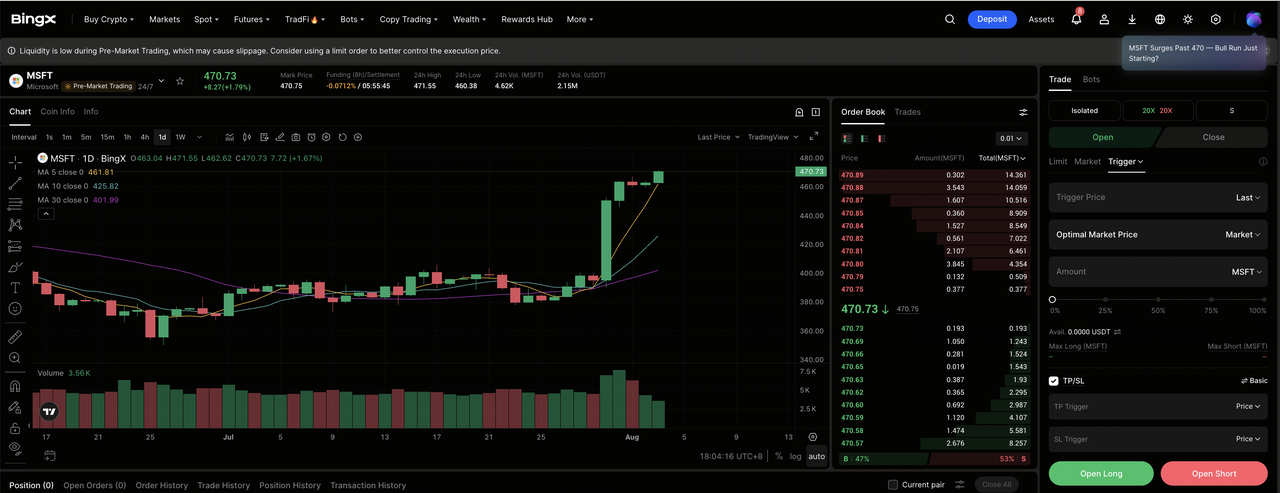
Task: Click the Deposit button
Action: pyautogui.click(x=992, y=19)
